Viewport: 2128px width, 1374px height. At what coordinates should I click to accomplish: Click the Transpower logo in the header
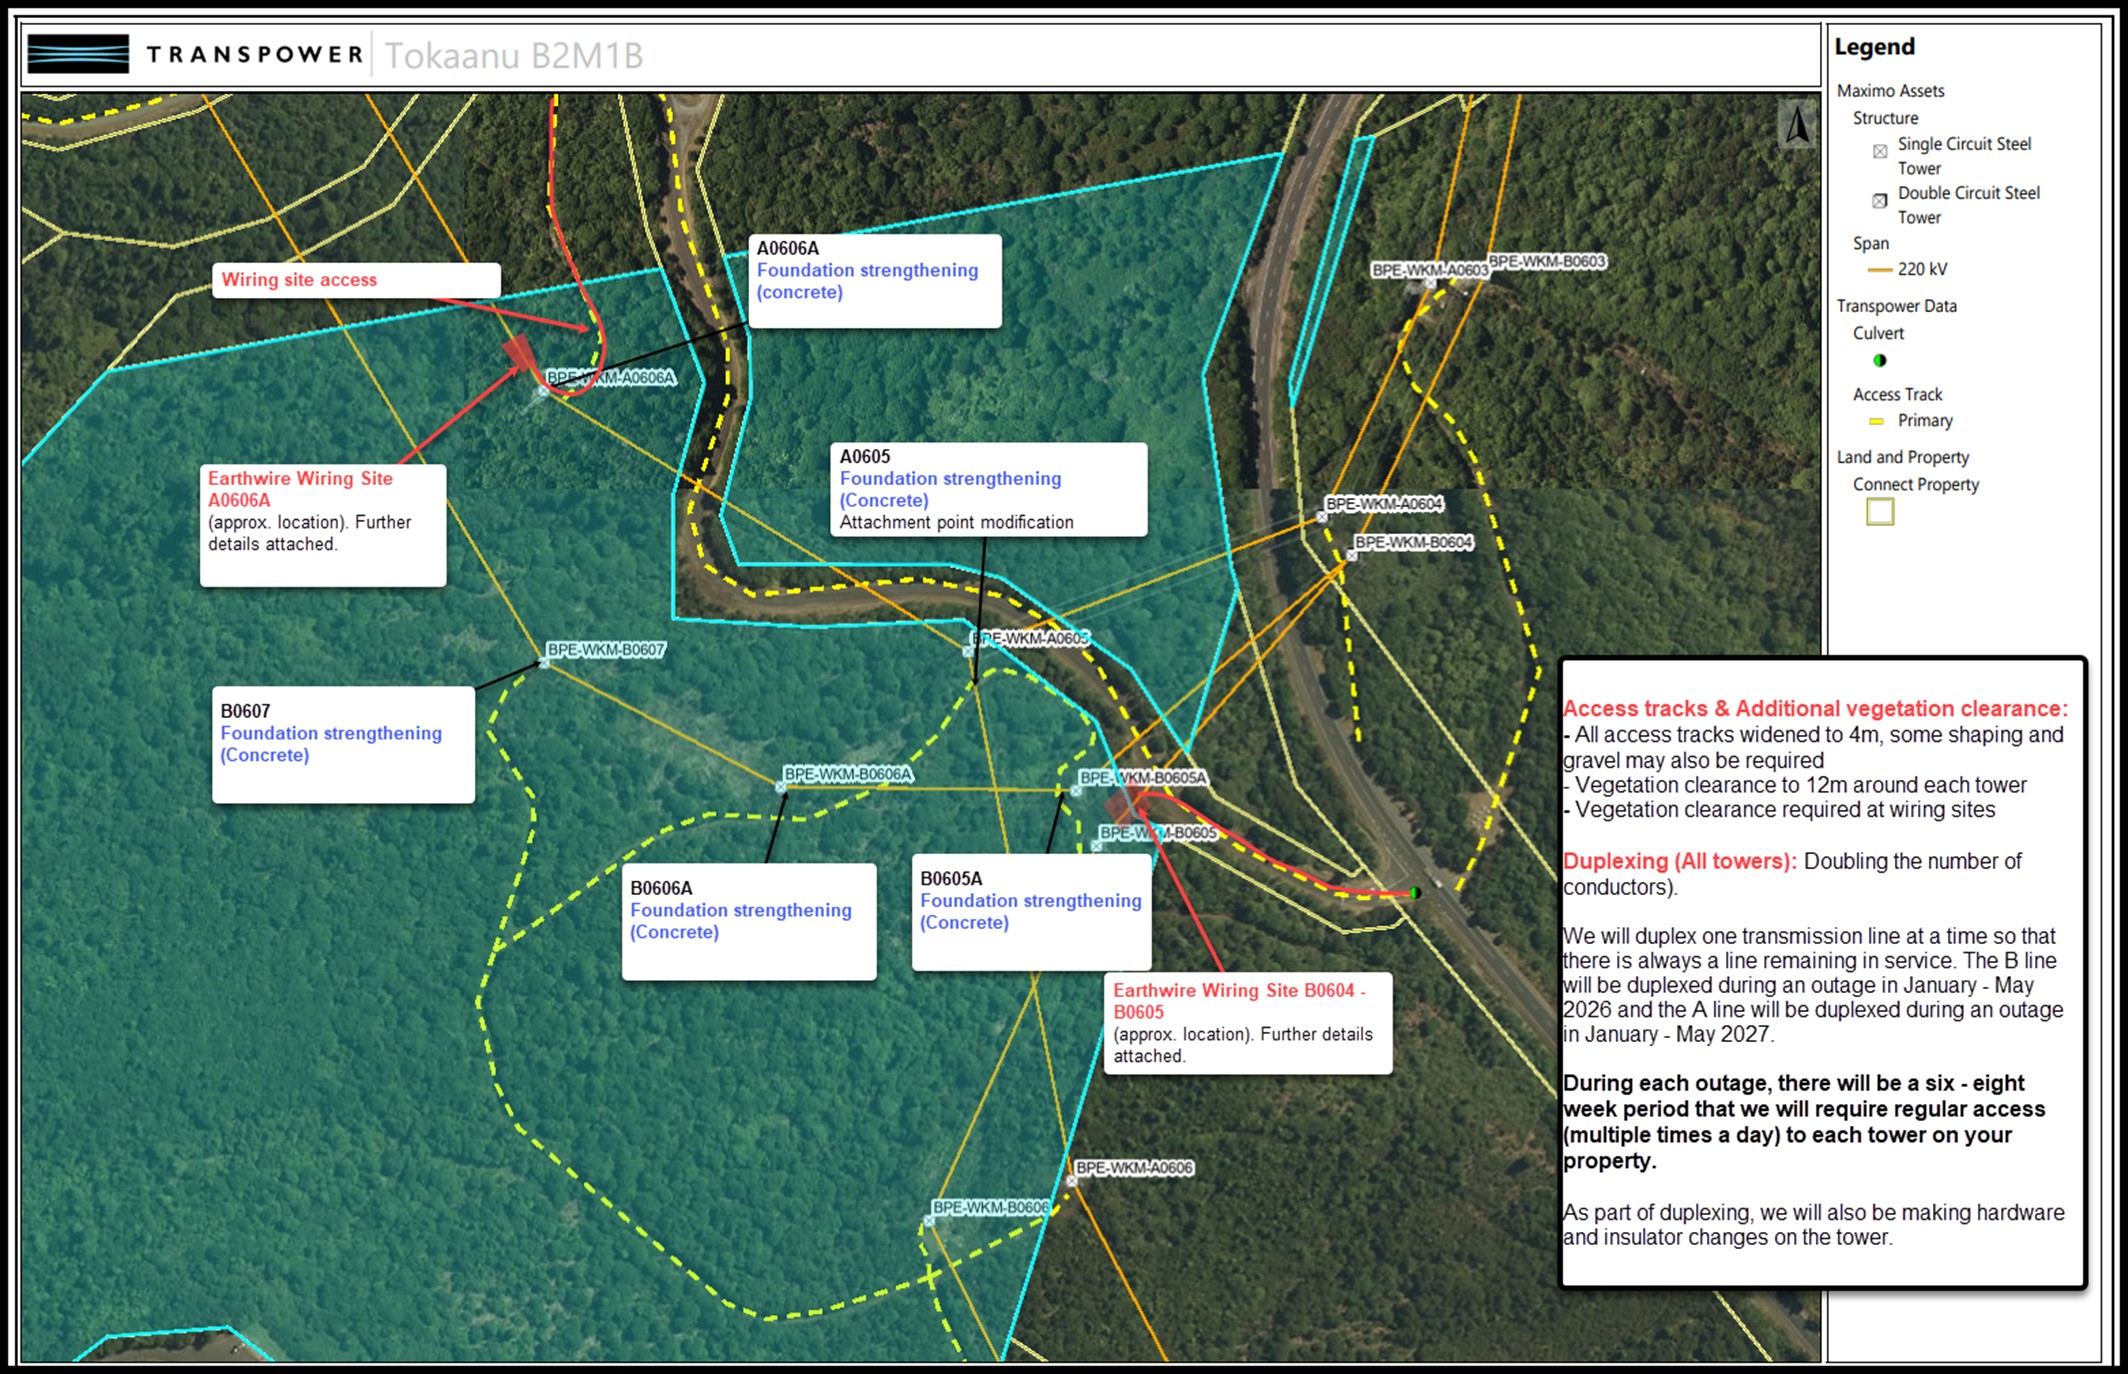coord(78,54)
